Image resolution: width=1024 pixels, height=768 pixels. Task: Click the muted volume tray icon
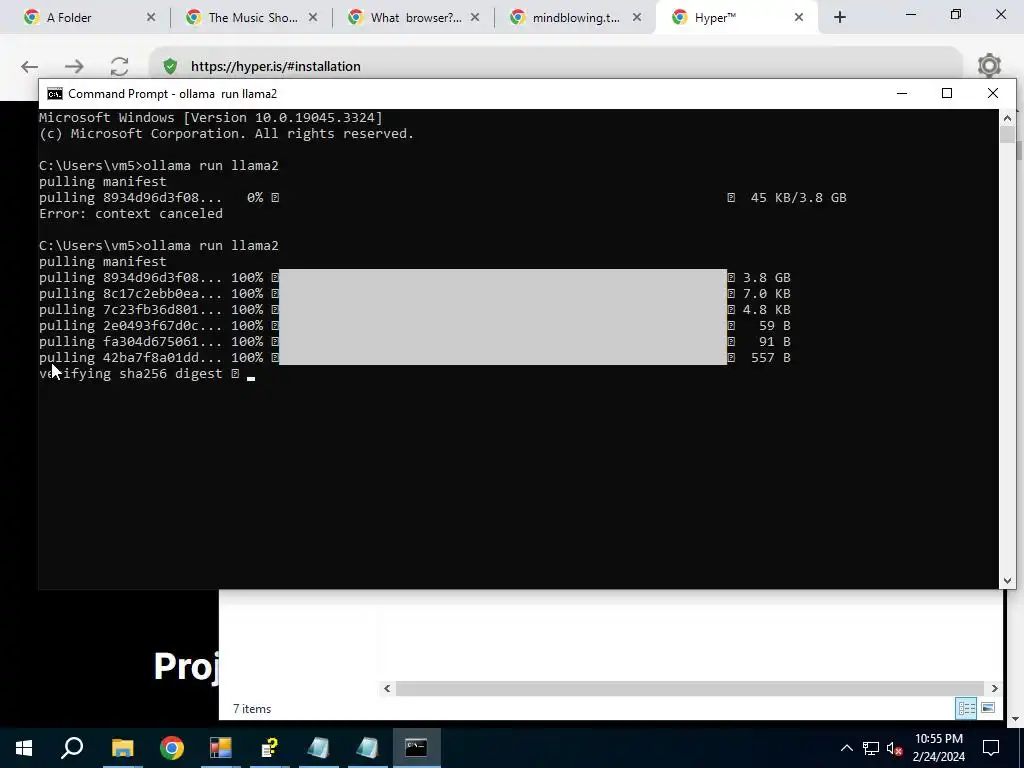895,748
